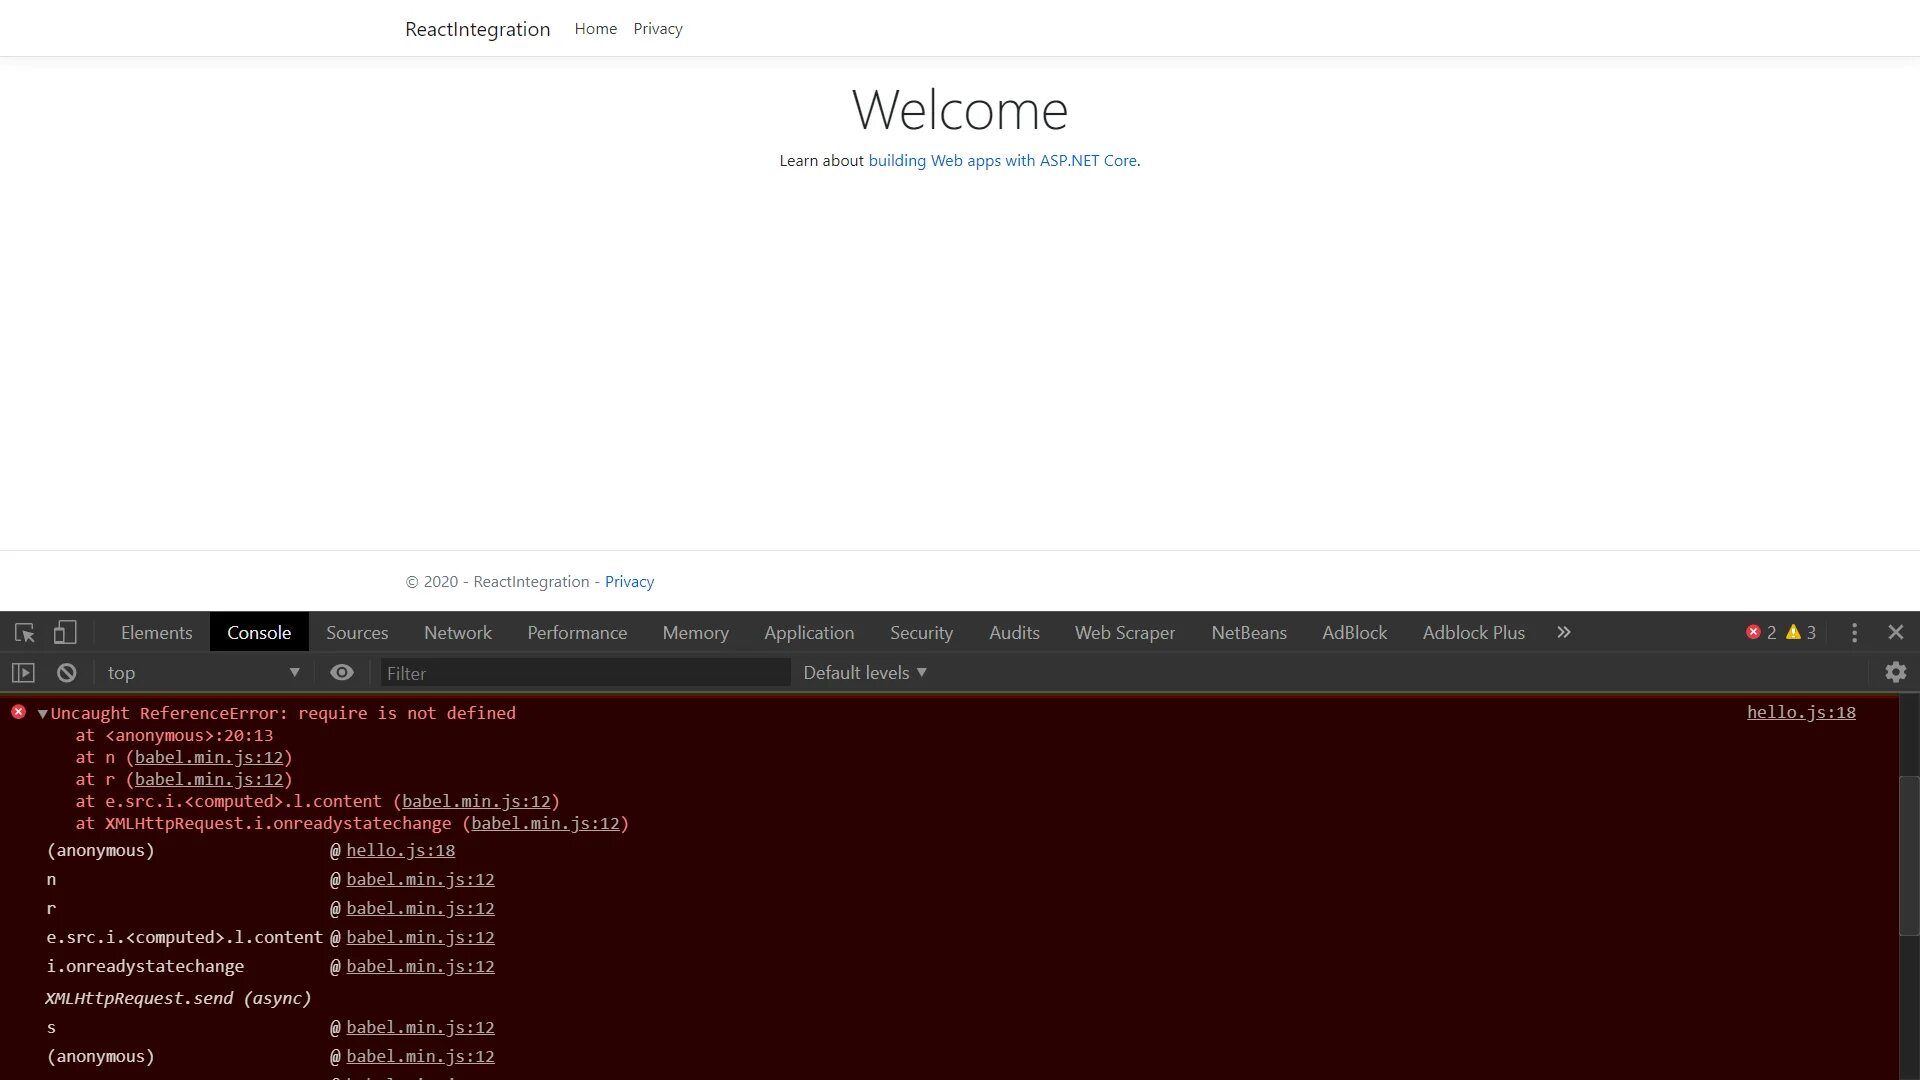Activate the inspect element picker icon
Image resolution: width=1920 pixels, height=1080 pixels.
coord(25,633)
